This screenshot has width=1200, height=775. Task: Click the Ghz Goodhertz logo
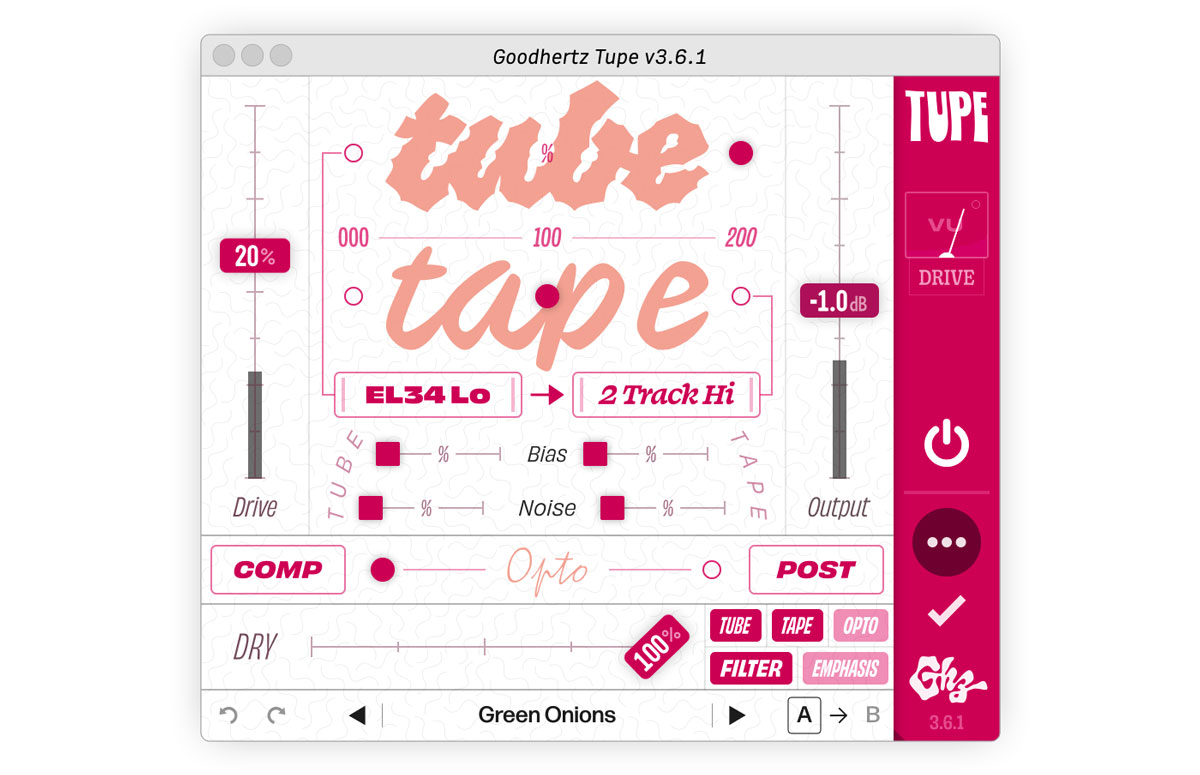pos(946,680)
